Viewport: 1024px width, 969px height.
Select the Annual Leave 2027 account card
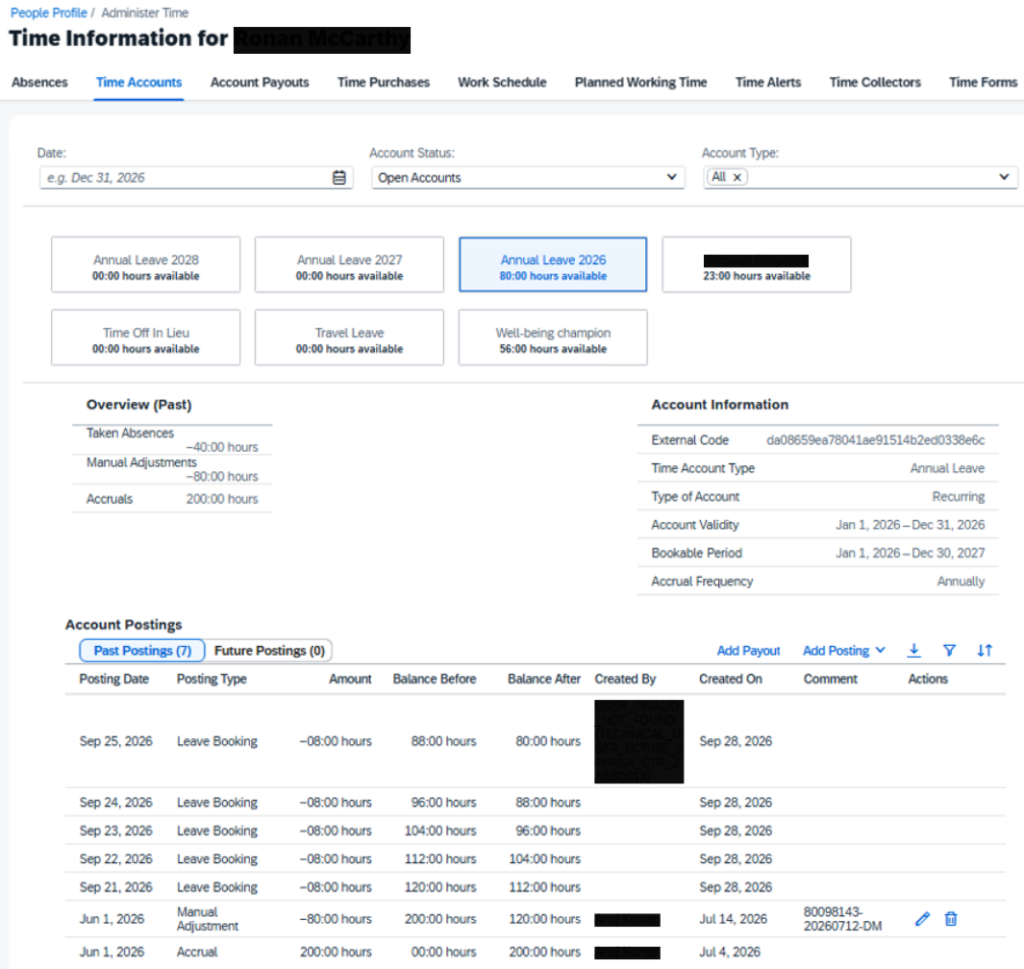pyautogui.click(x=349, y=264)
